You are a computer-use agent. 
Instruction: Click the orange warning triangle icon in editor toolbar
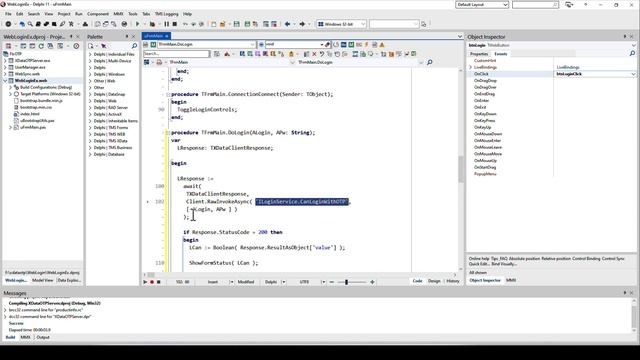pyautogui.click(x=382, y=44)
